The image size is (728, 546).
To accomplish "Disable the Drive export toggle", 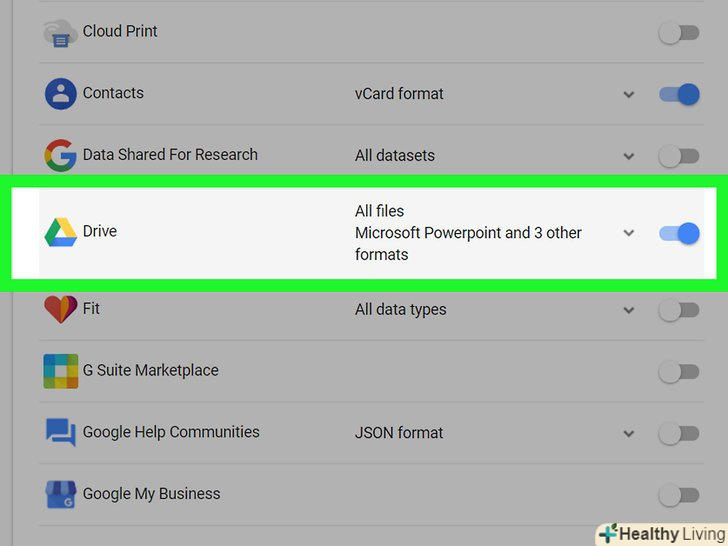I will click(x=679, y=233).
